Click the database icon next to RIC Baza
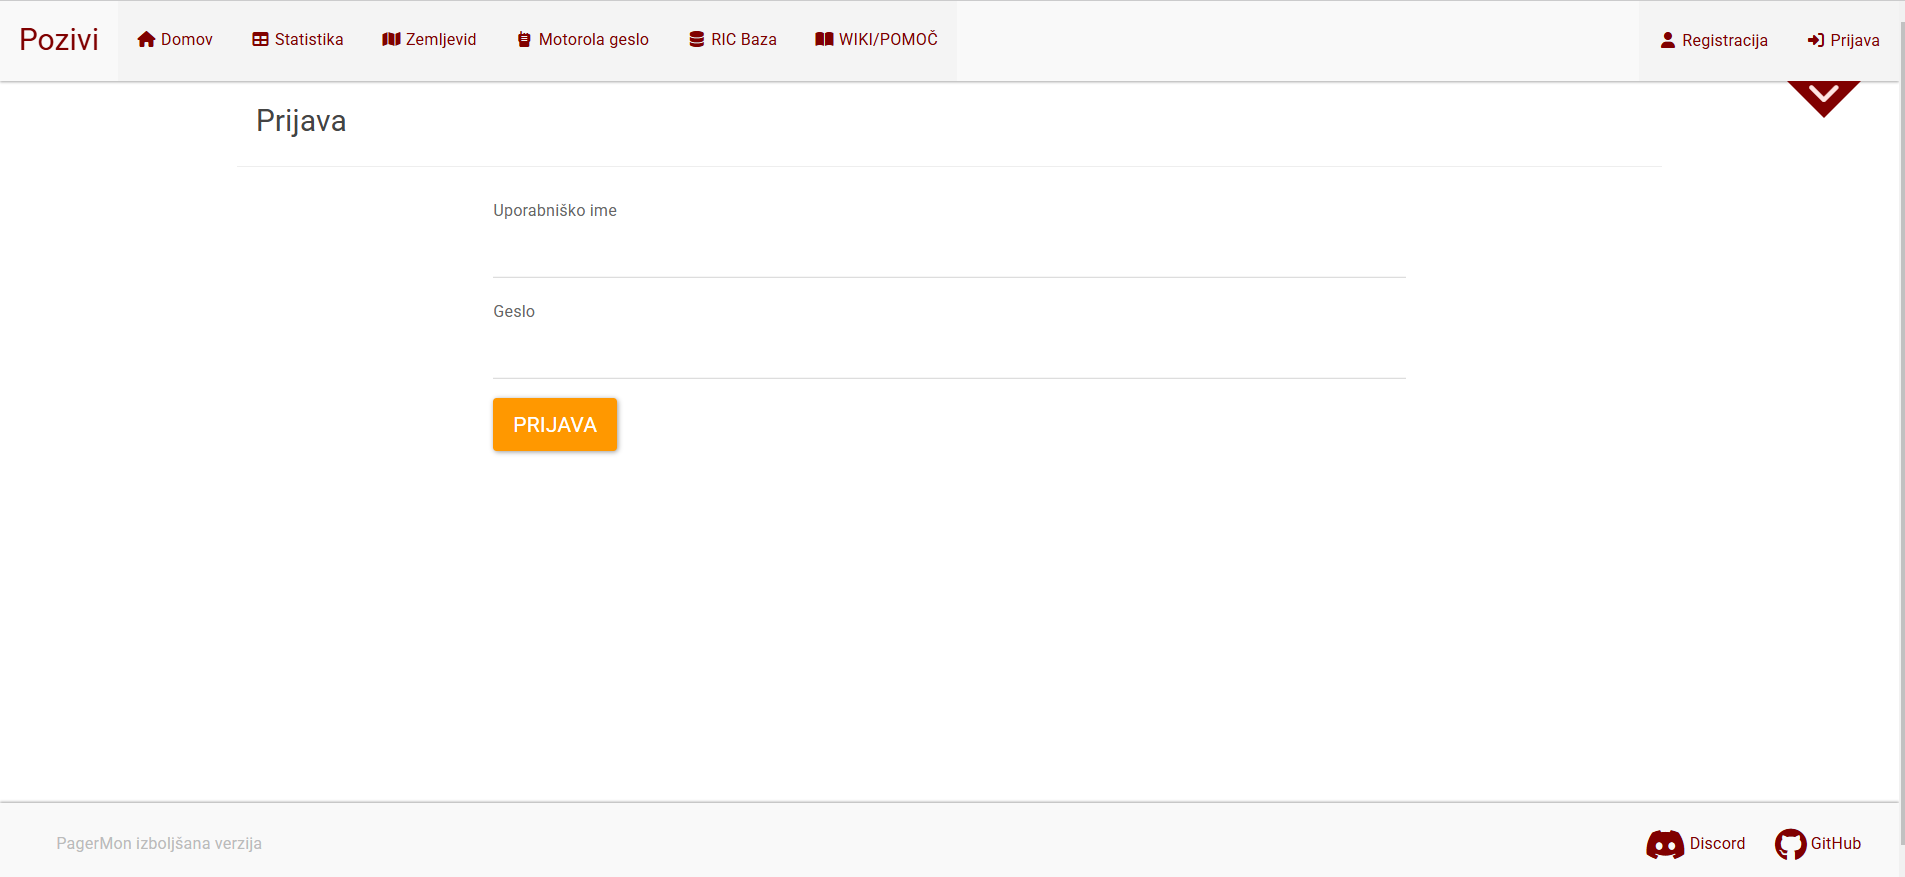Viewport: 1905px width, 877px height. [697, 39]
